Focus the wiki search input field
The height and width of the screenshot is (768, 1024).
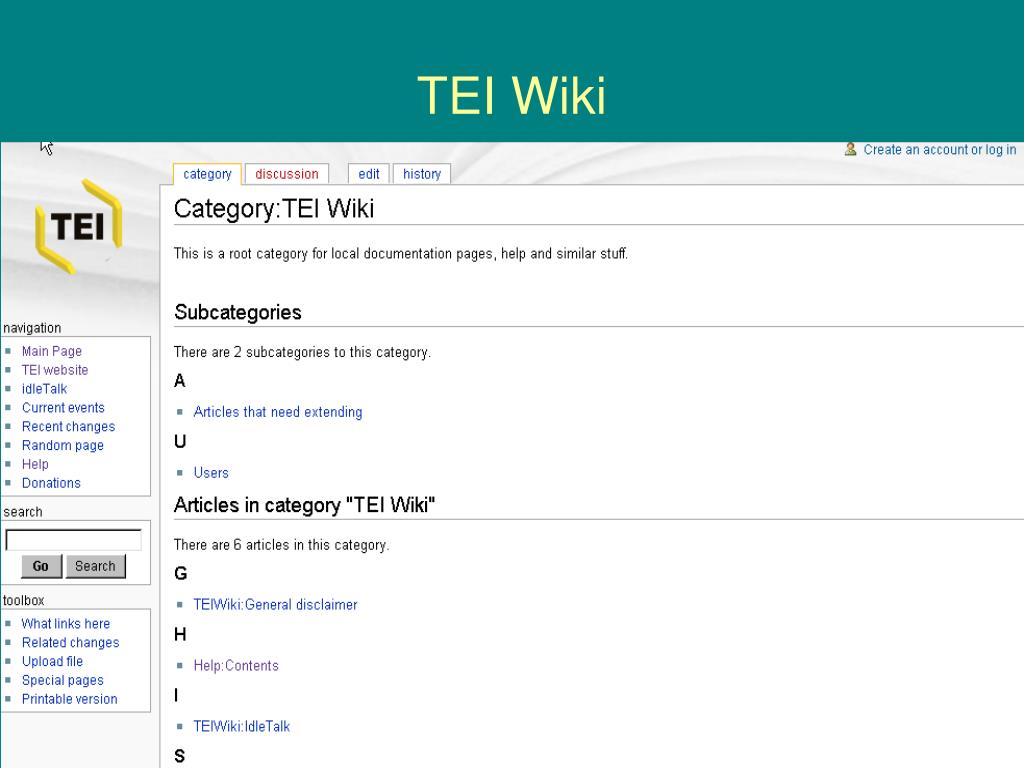pyautogui.click(x=73, y=539)
